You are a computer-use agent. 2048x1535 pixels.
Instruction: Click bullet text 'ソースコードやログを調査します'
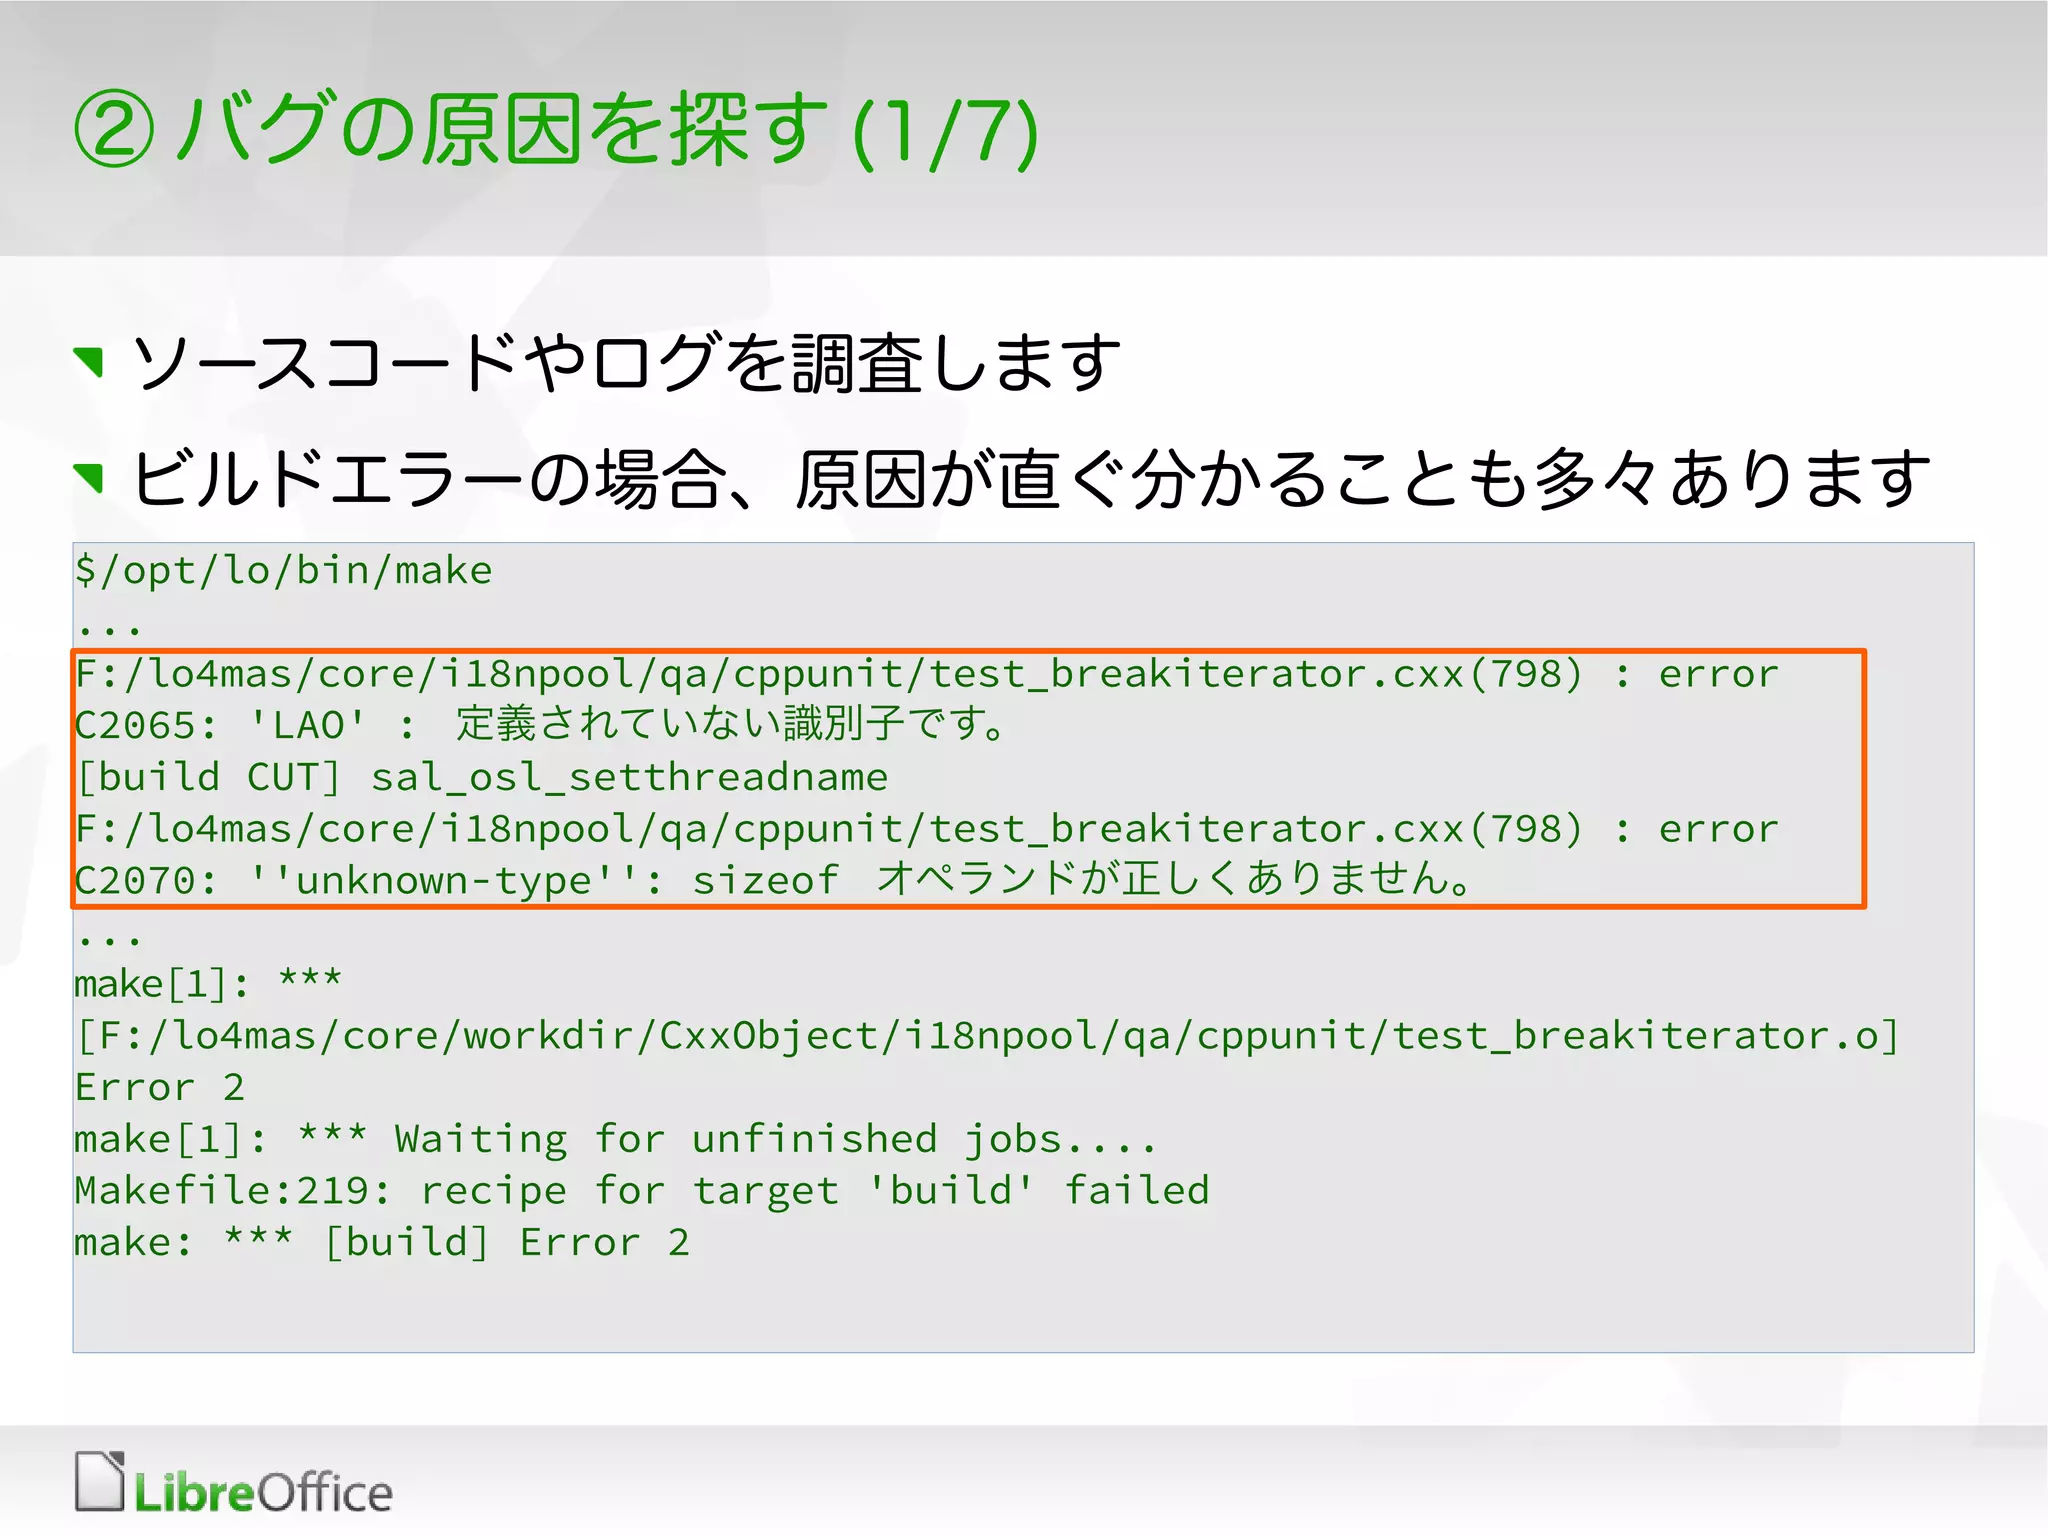626,363
